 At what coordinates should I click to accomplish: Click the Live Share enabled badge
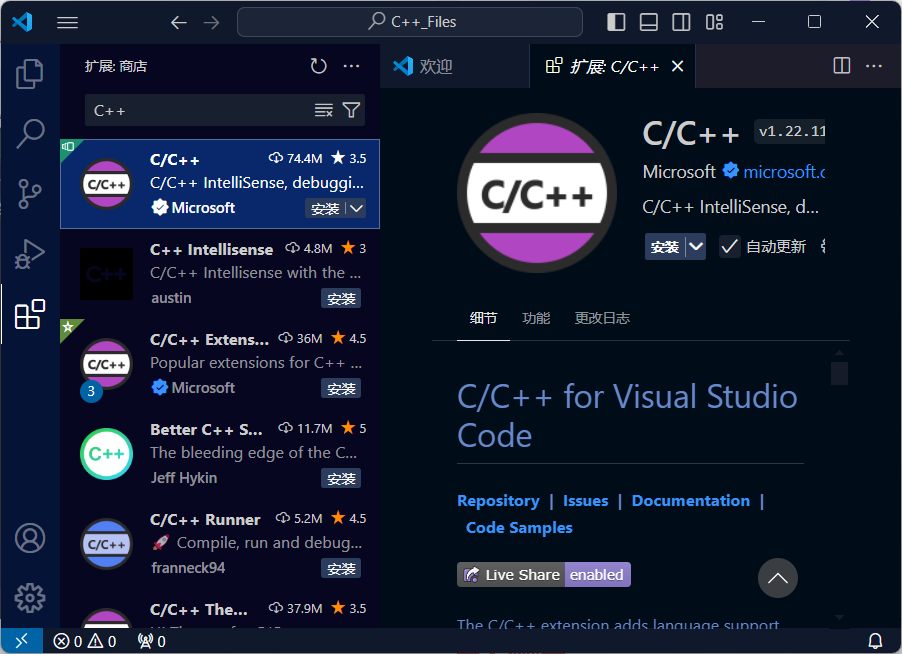544,575
